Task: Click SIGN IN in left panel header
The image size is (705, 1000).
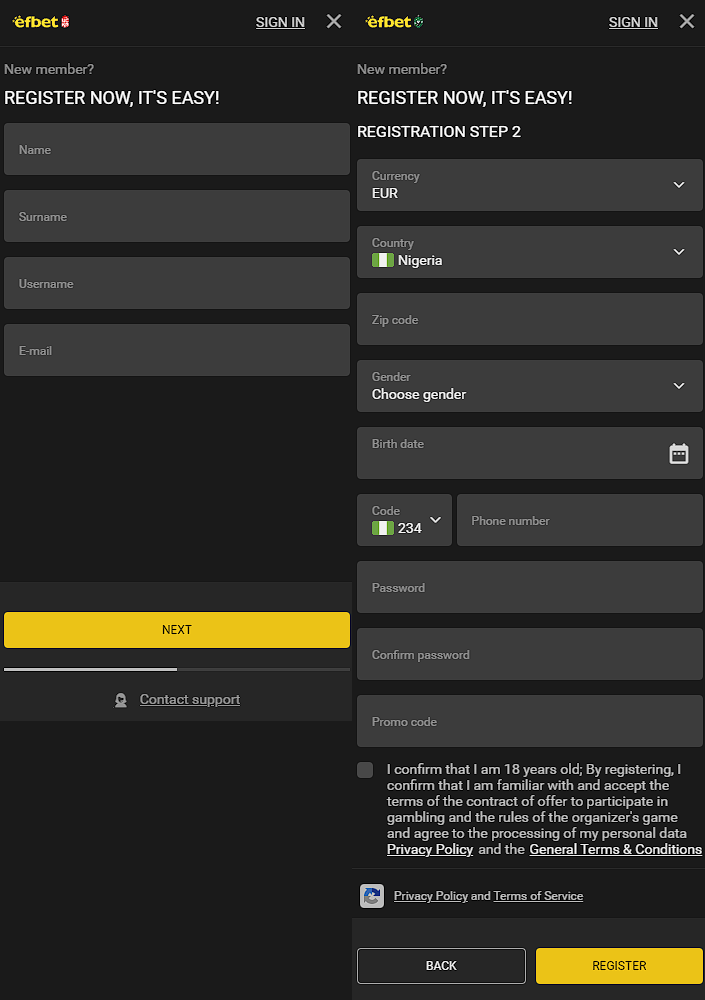Action: pyautogui.click(x=280, y=22)
